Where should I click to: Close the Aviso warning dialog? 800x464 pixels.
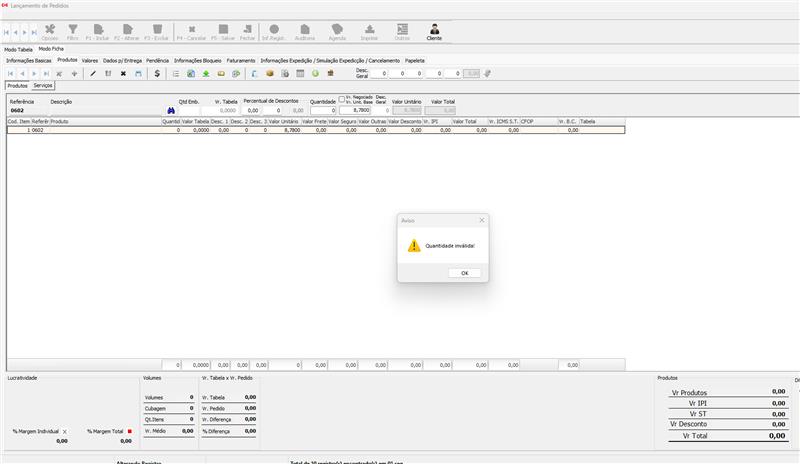pos(481,220)
